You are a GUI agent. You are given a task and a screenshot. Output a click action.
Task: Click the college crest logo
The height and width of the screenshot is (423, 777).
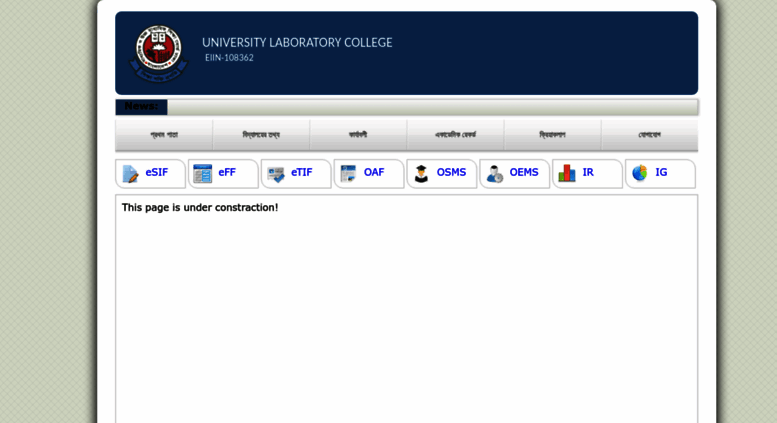point(159,53)
